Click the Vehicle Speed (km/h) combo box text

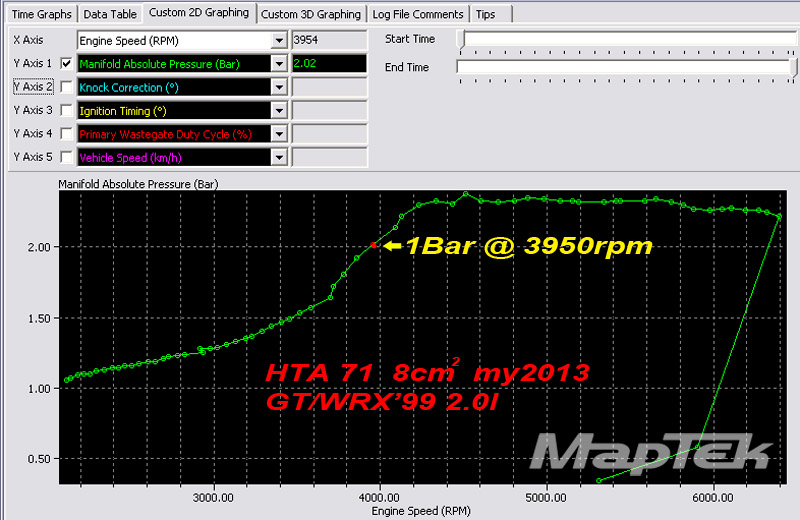pyautogui.click(x=131, y=158)
